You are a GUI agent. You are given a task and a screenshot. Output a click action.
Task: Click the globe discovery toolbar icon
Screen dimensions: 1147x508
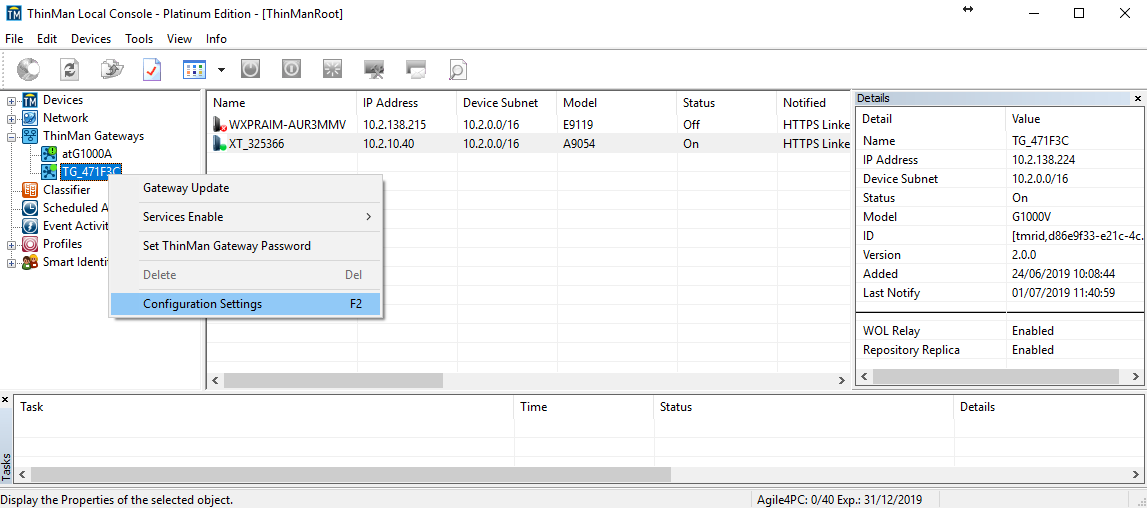(x=29, y=70)
